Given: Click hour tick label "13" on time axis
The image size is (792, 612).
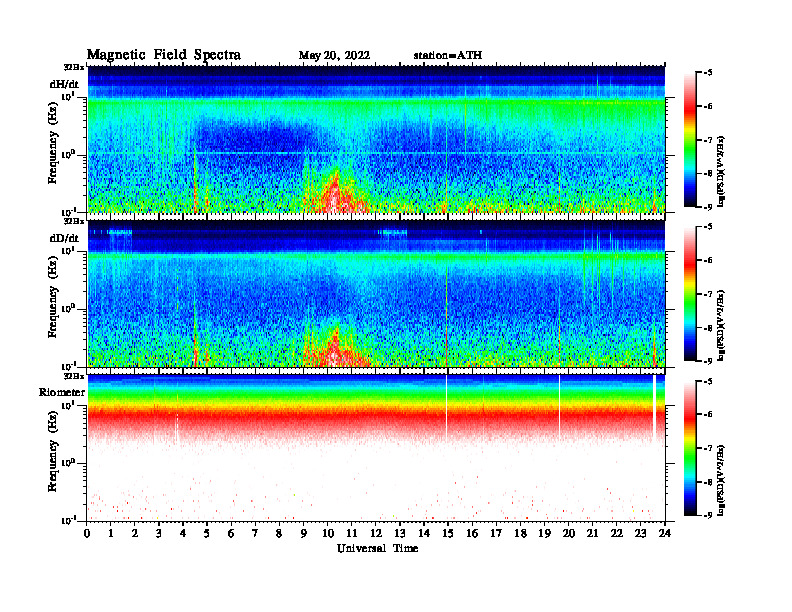Looking at the screenshot, I should pyautogui.click(x=400, y=533).
